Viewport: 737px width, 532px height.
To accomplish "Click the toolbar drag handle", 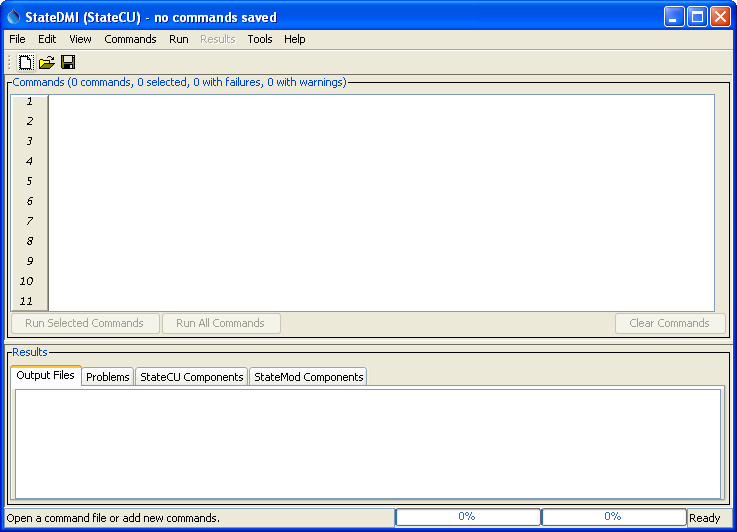I will (9, 62).
